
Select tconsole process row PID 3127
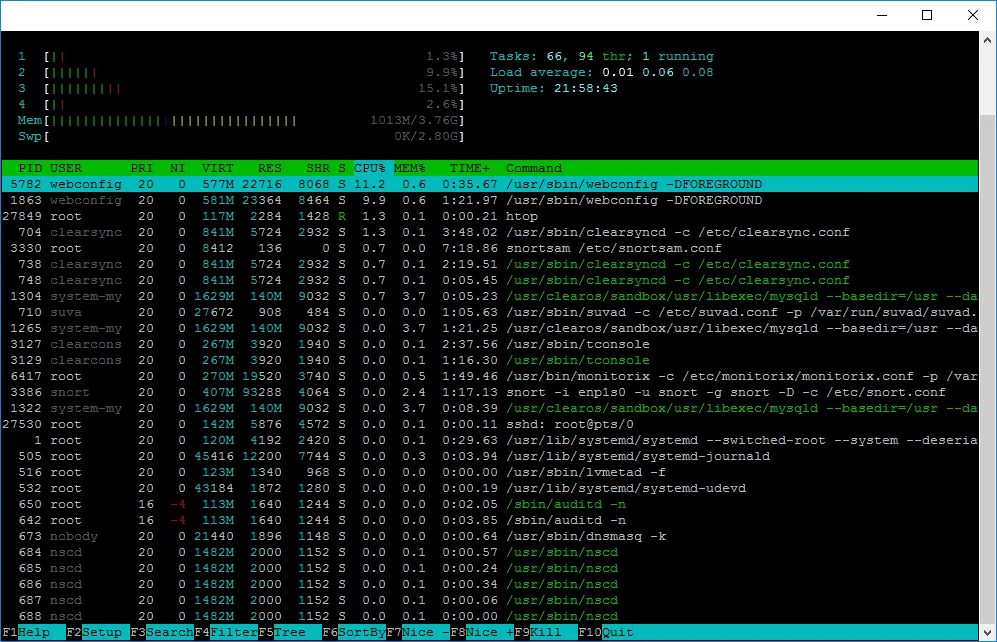490,344
